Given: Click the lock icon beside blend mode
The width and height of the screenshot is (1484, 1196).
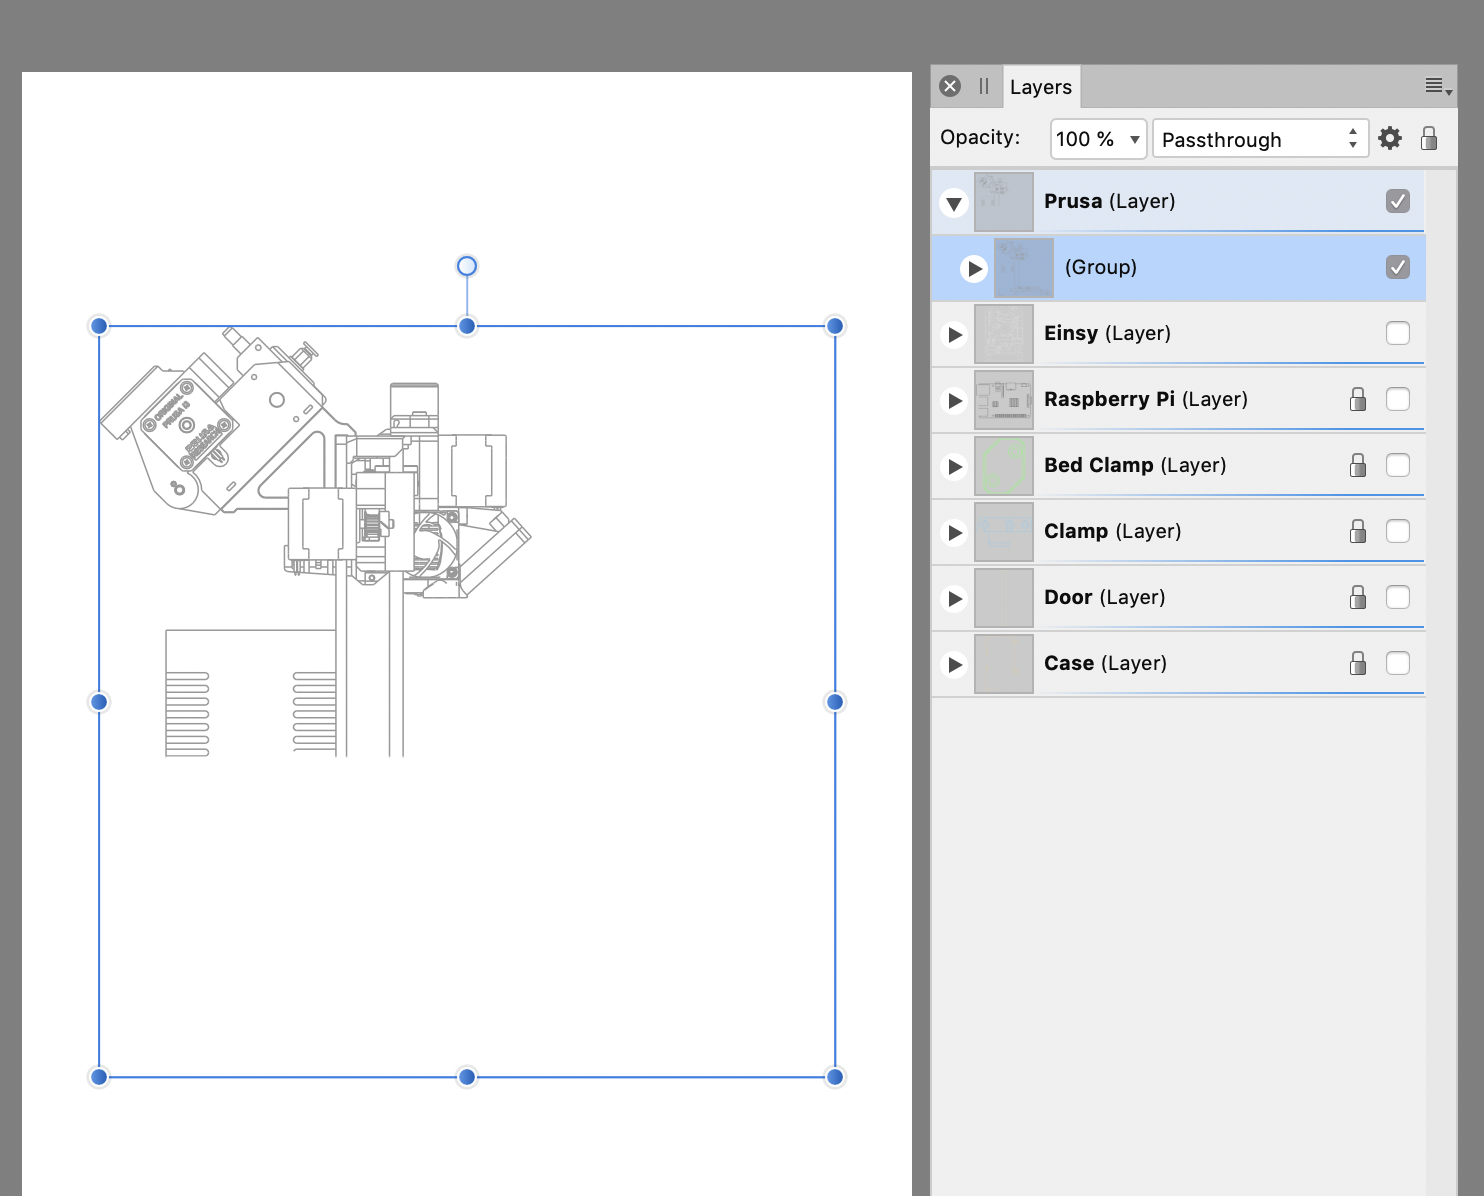Looking at the screenshot, I should [1429, 138].
